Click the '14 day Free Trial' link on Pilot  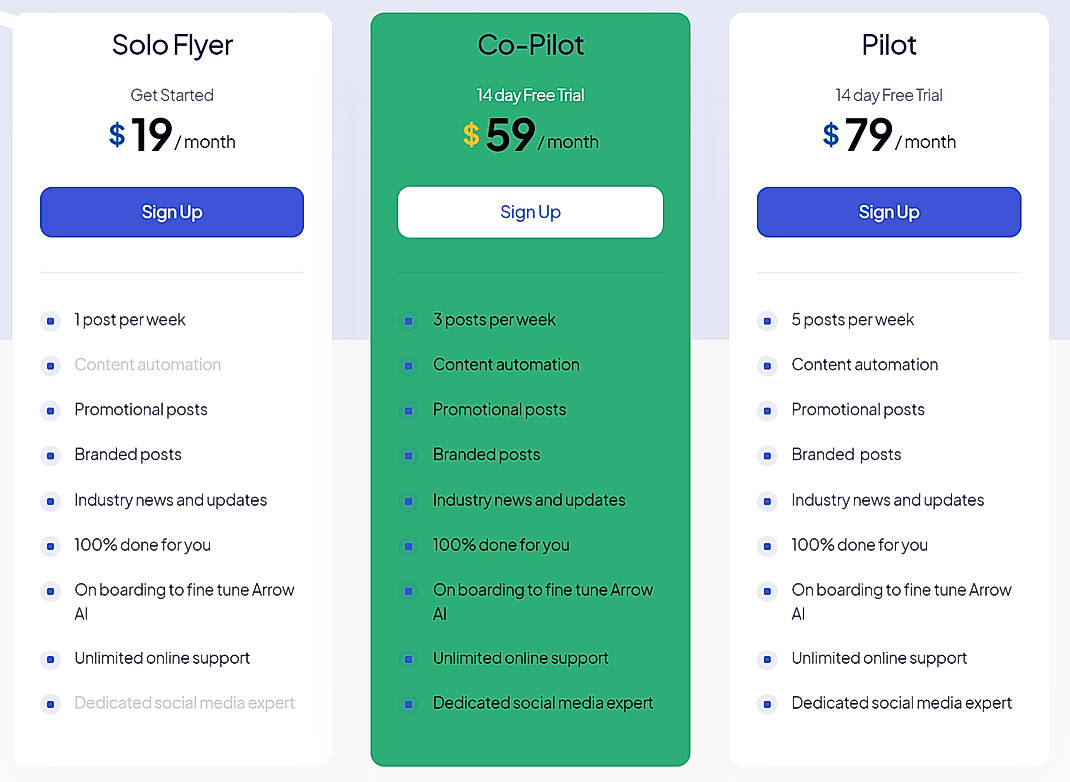click(x=889, y=95)
